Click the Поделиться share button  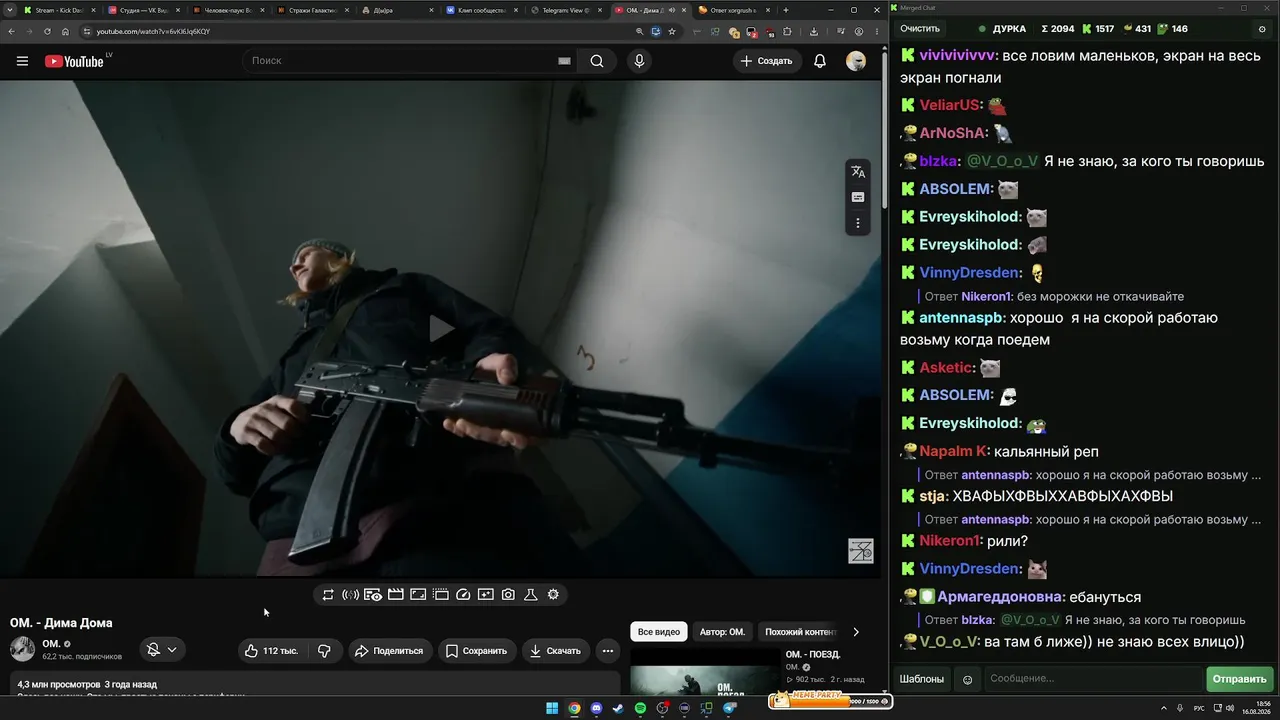[x=389, y=651]
